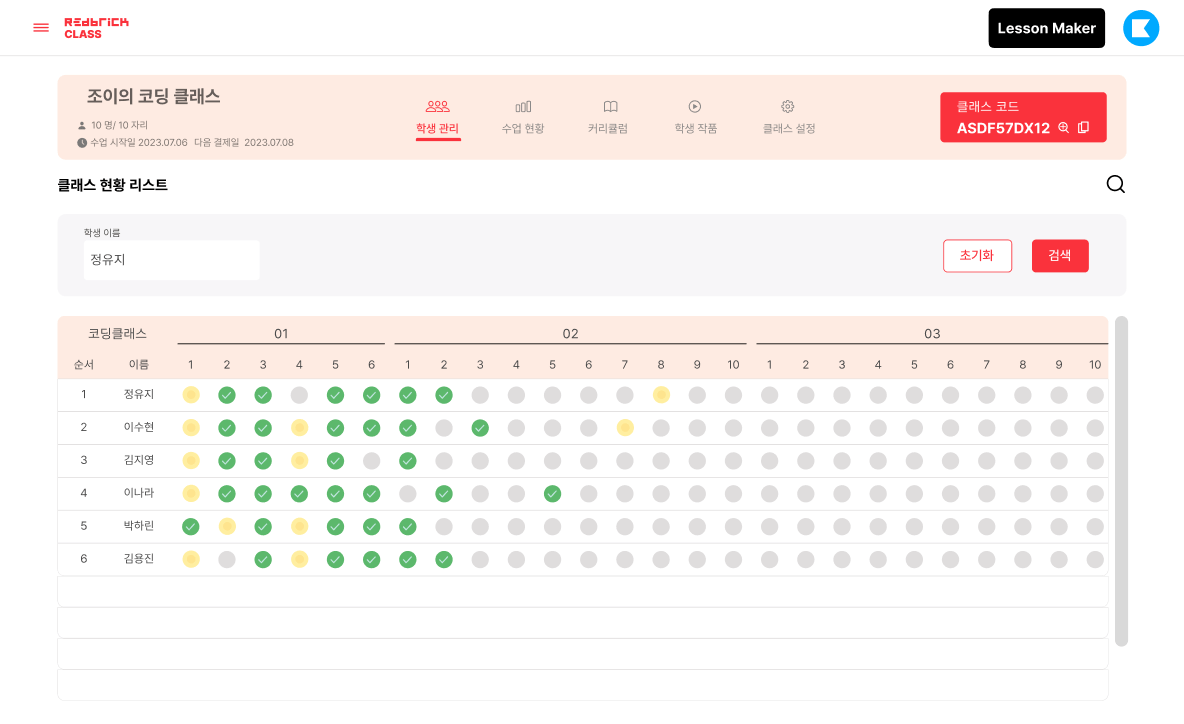The width and height of the screenshot is (1184, 724).
Task: Click the search icon beside 클래스 현황 리스트
Action: 1115,184
